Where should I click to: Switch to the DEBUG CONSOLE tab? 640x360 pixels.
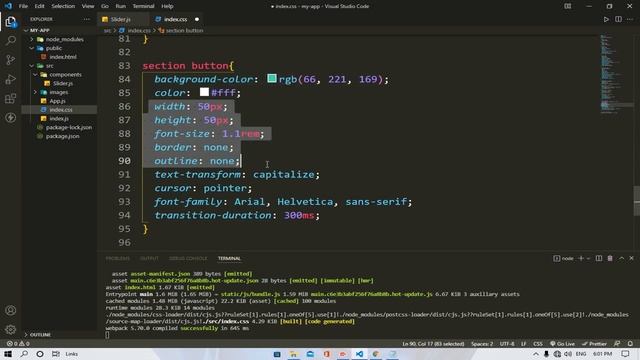point(188,258)
